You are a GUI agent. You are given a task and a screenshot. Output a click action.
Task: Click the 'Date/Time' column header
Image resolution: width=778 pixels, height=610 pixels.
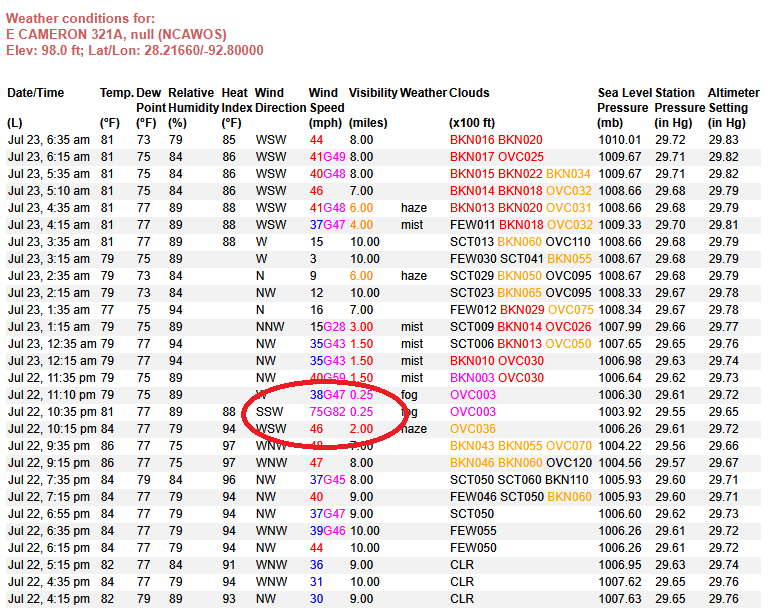[36, 93]
